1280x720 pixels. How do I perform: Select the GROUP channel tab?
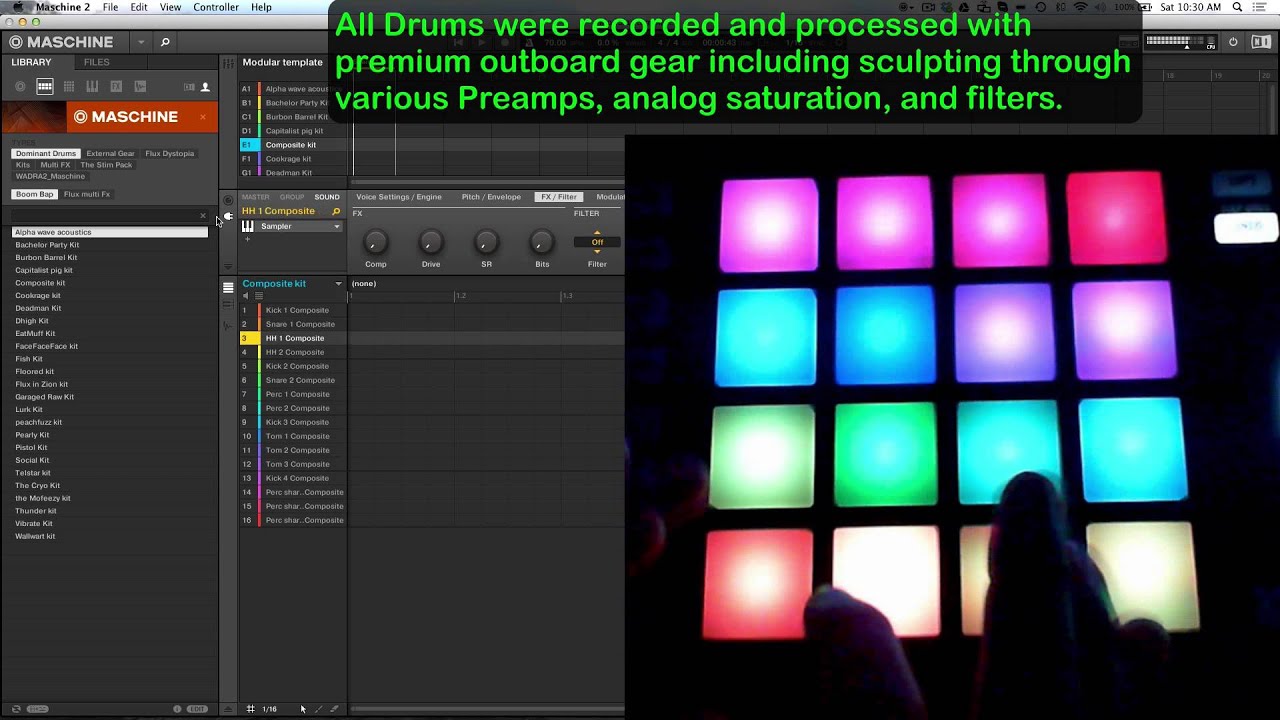pos(292,197)
